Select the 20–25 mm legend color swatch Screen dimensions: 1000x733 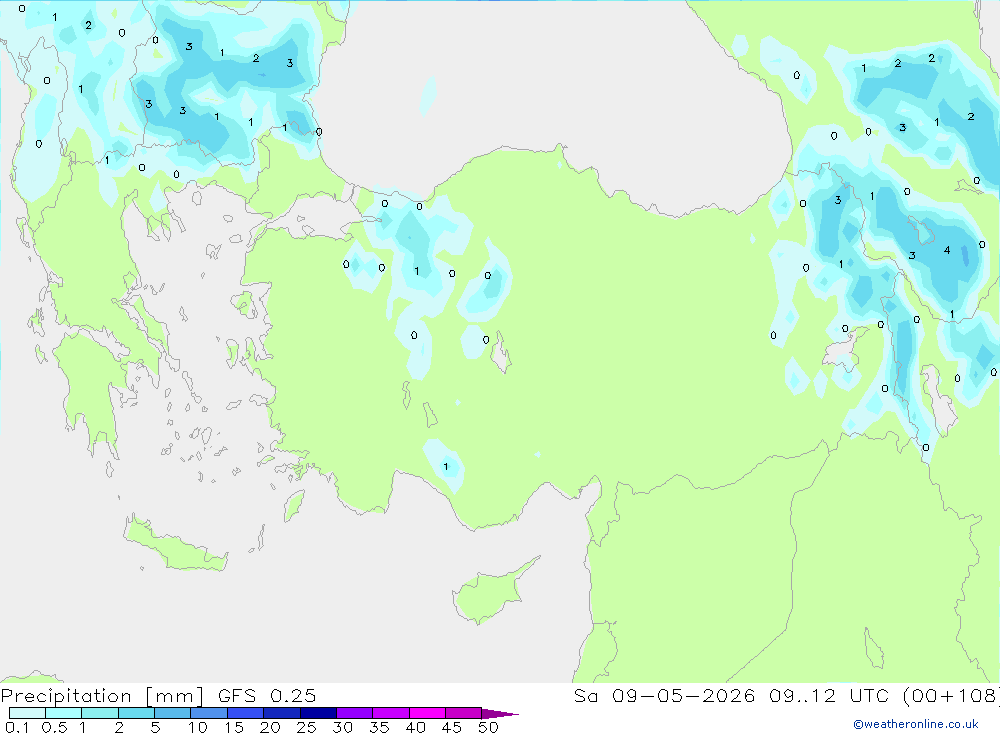pos(281,713)
